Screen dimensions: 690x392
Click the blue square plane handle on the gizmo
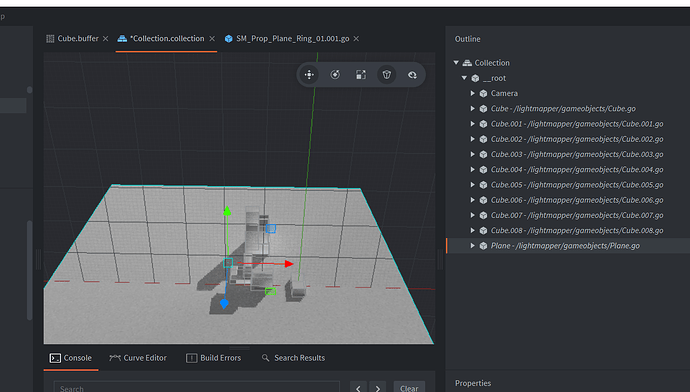[x=271, y=228]
